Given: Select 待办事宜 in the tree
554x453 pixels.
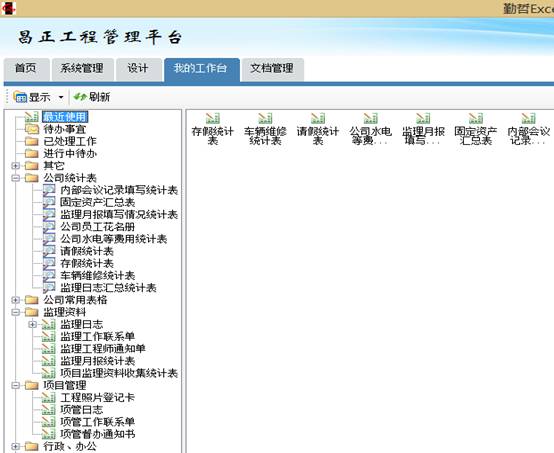Looking at the screenshot, I should [65, 129].
